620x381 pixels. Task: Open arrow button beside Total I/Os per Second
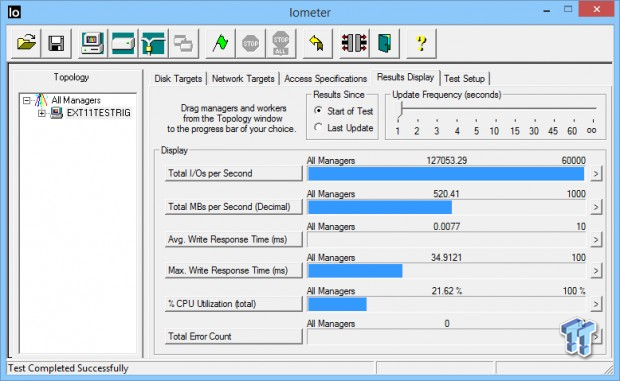click(x=596, y=174)
